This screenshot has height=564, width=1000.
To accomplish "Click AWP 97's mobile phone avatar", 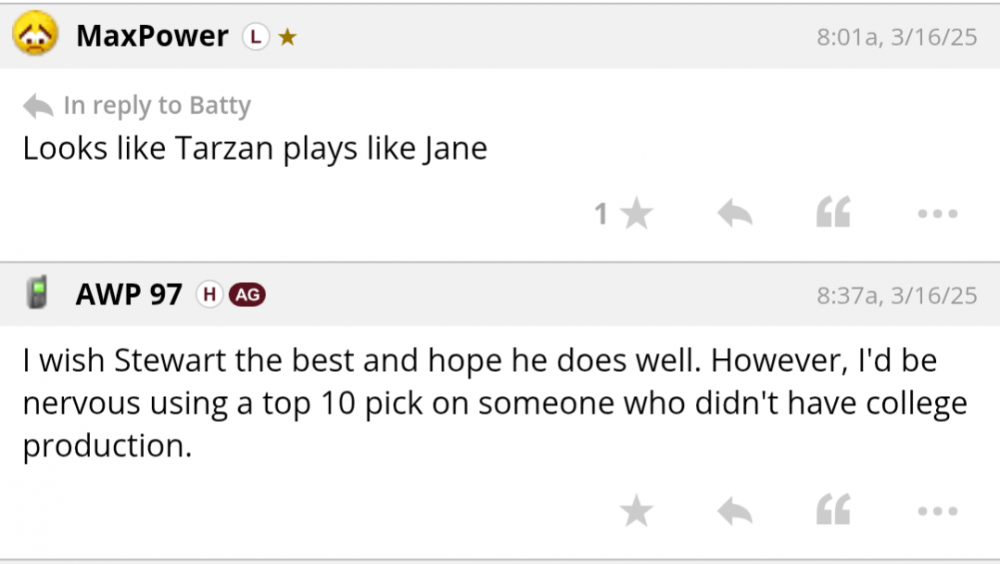I will pyautogui.click(x=38, y=293).
